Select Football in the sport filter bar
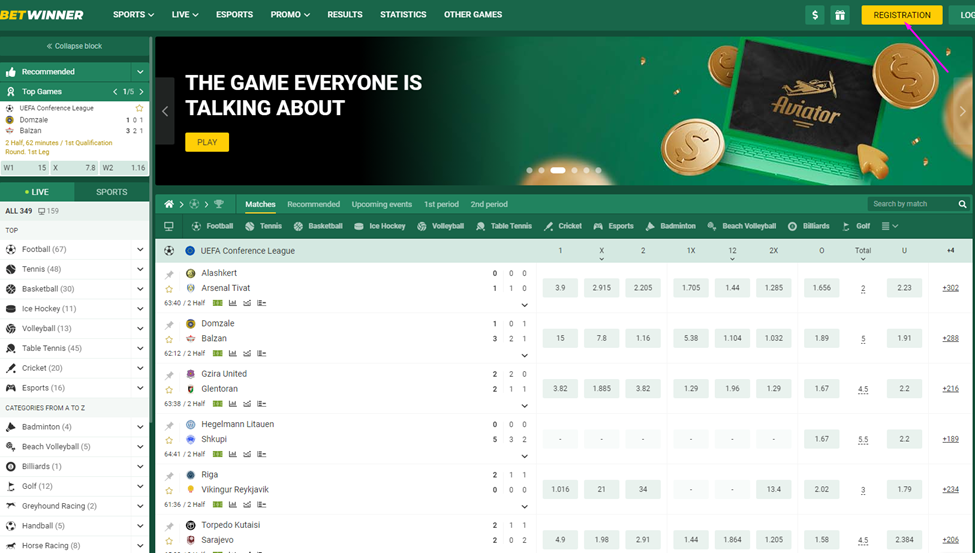Image resolution: width=975 pixels, height=553 pixels. click(212, 226)
